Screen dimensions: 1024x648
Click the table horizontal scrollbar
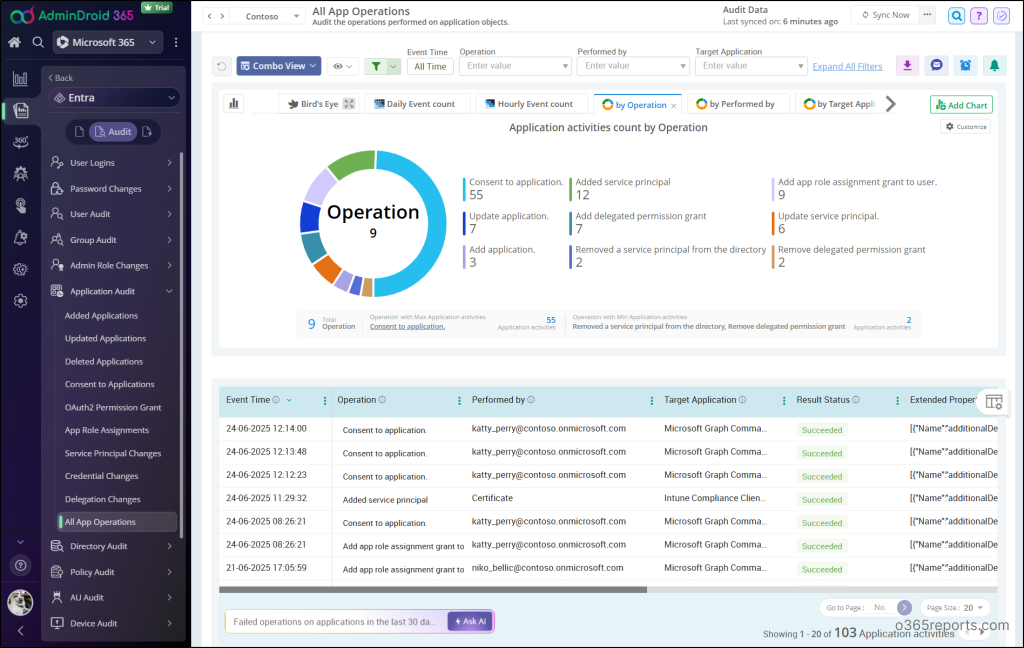click(x=433, y=589)
